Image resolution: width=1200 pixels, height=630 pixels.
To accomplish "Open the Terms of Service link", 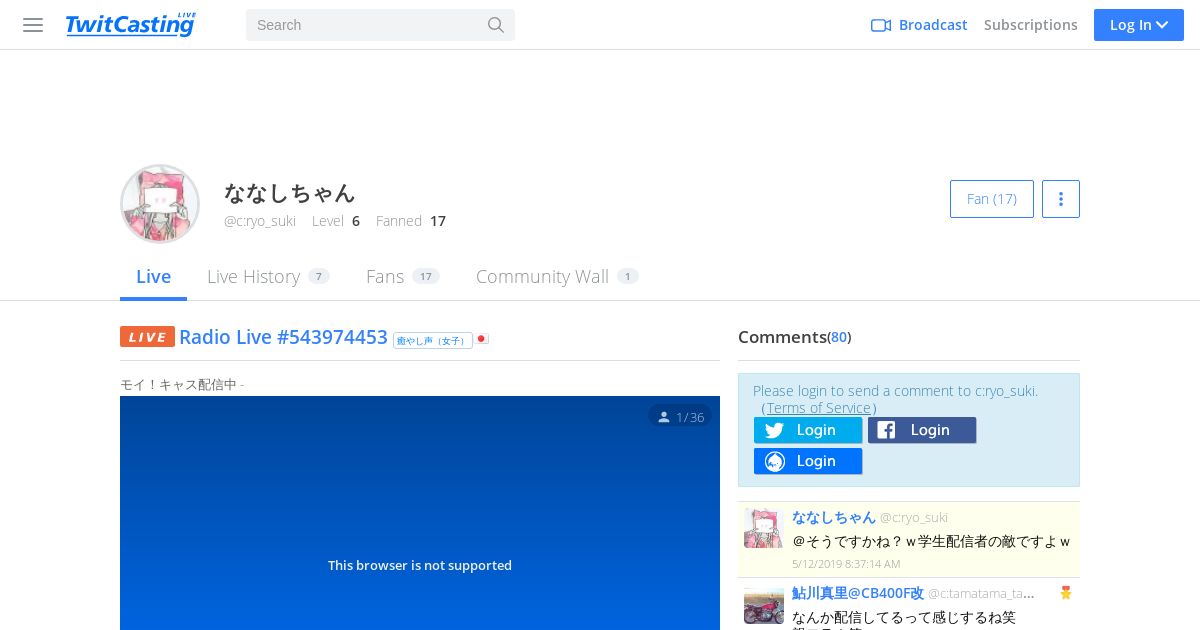I will coord(819,408).
